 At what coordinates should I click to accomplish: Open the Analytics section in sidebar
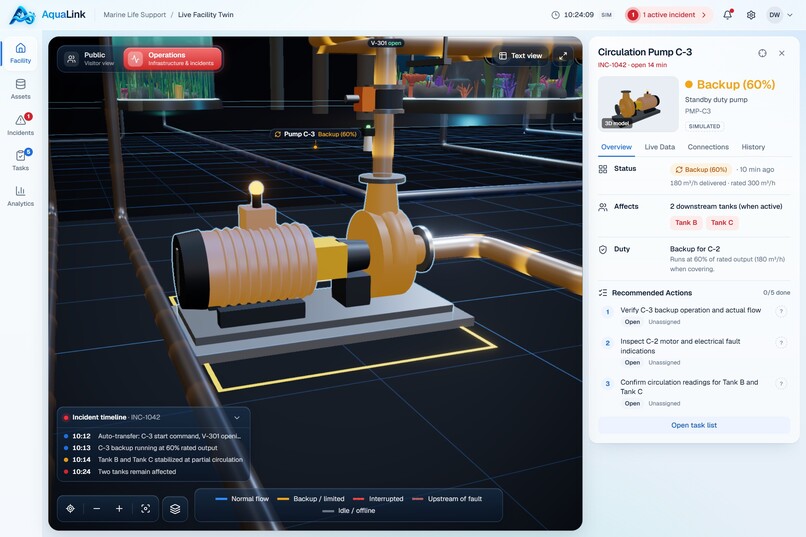pyautogui.click(x=20, y=196)
